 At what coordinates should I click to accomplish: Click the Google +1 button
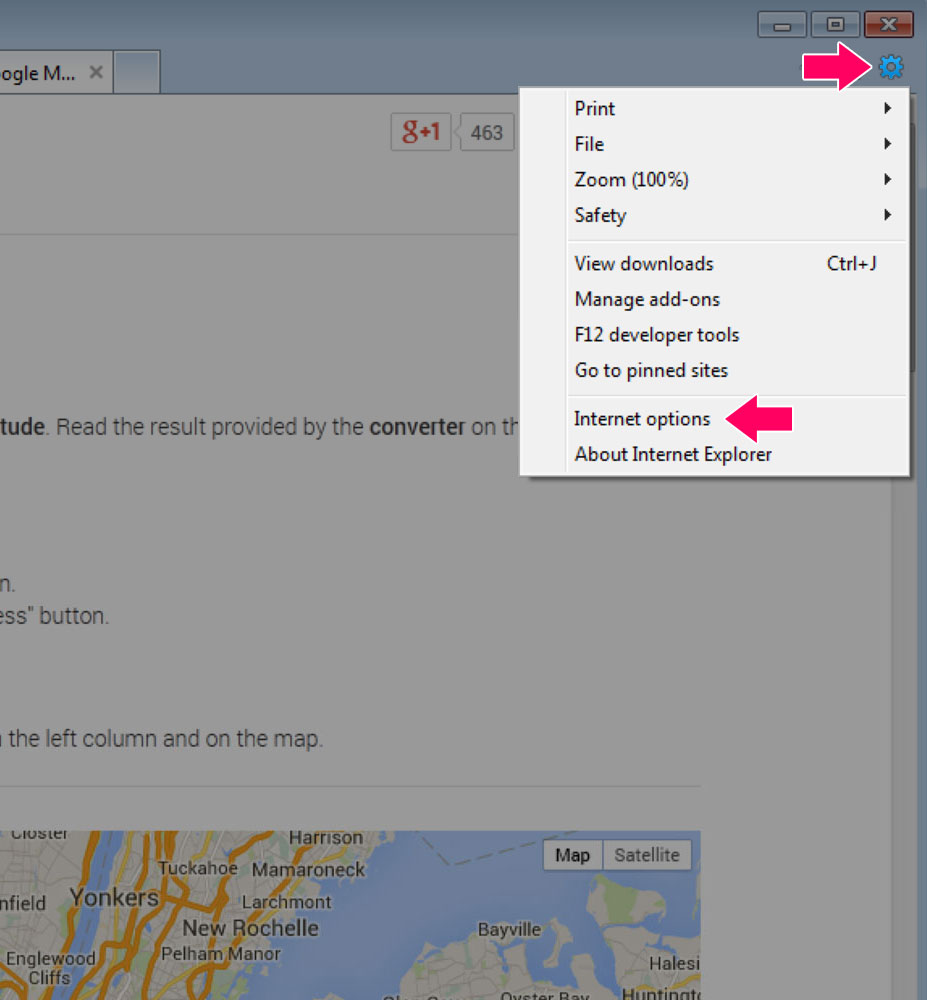421,132
